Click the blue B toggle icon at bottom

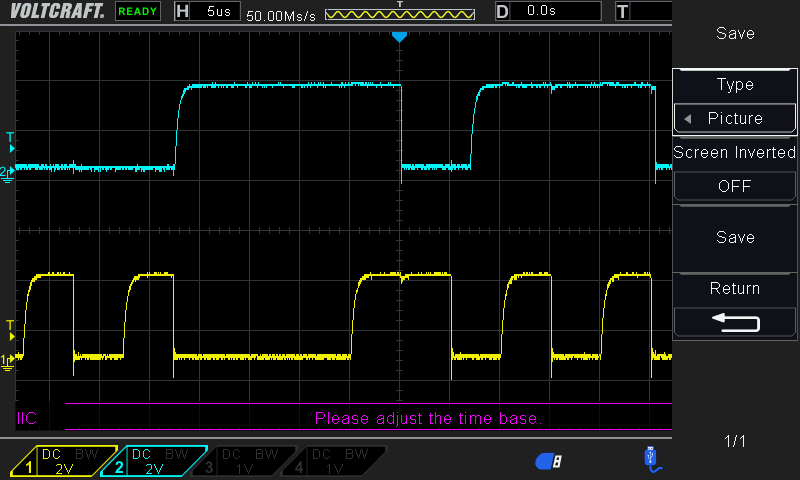(x=549, y=460)
